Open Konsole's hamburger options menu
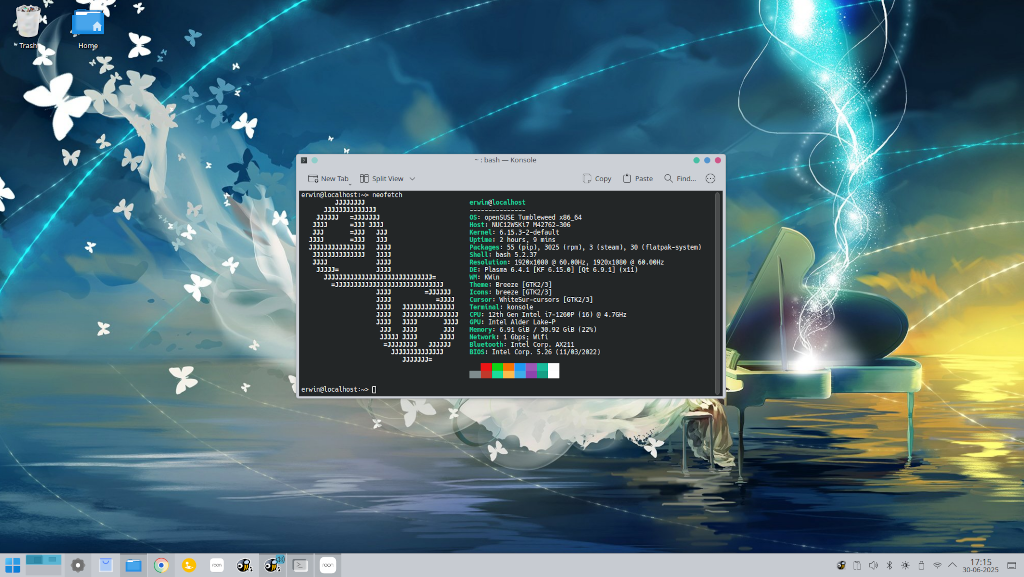1024x577 pixels. click(x=711, y=178)
